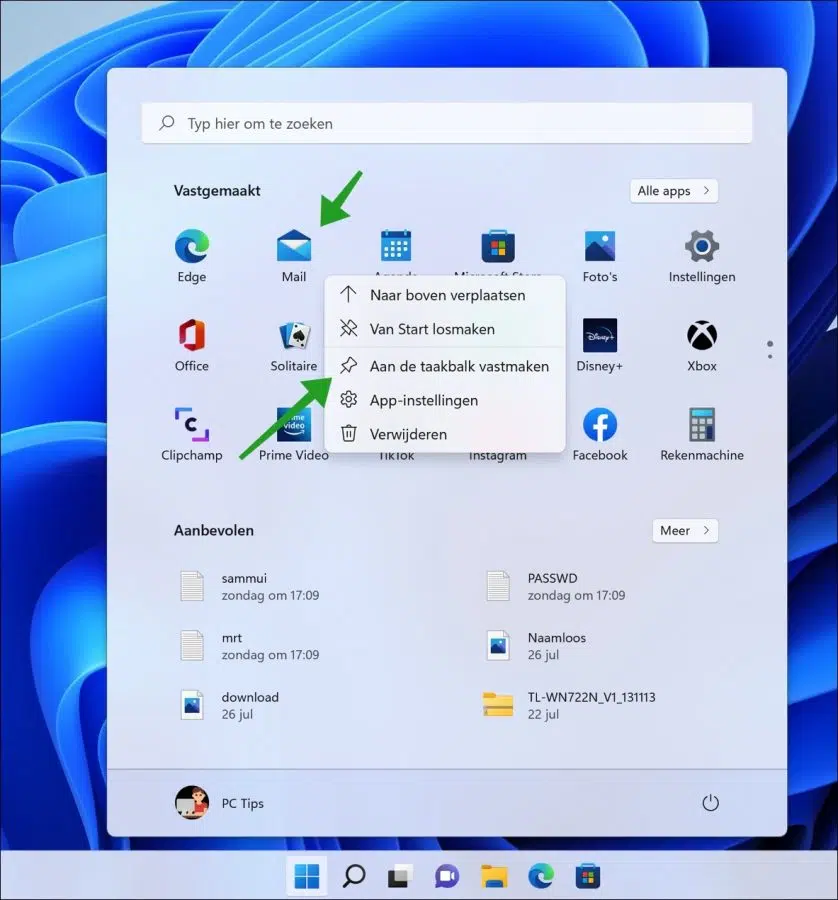
Task: Launch the Office pinned app
Action: 192,346
